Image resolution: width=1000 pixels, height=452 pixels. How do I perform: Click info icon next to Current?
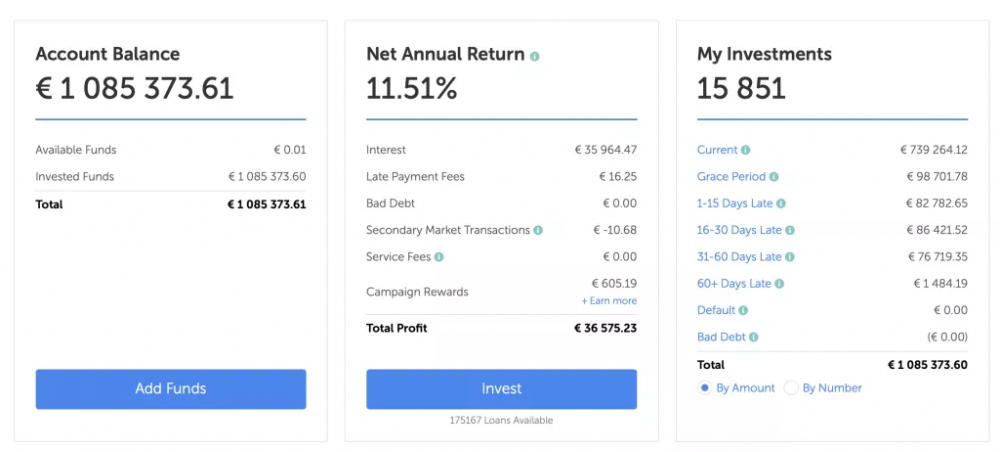pyautogui.click(x=746, y=150)
